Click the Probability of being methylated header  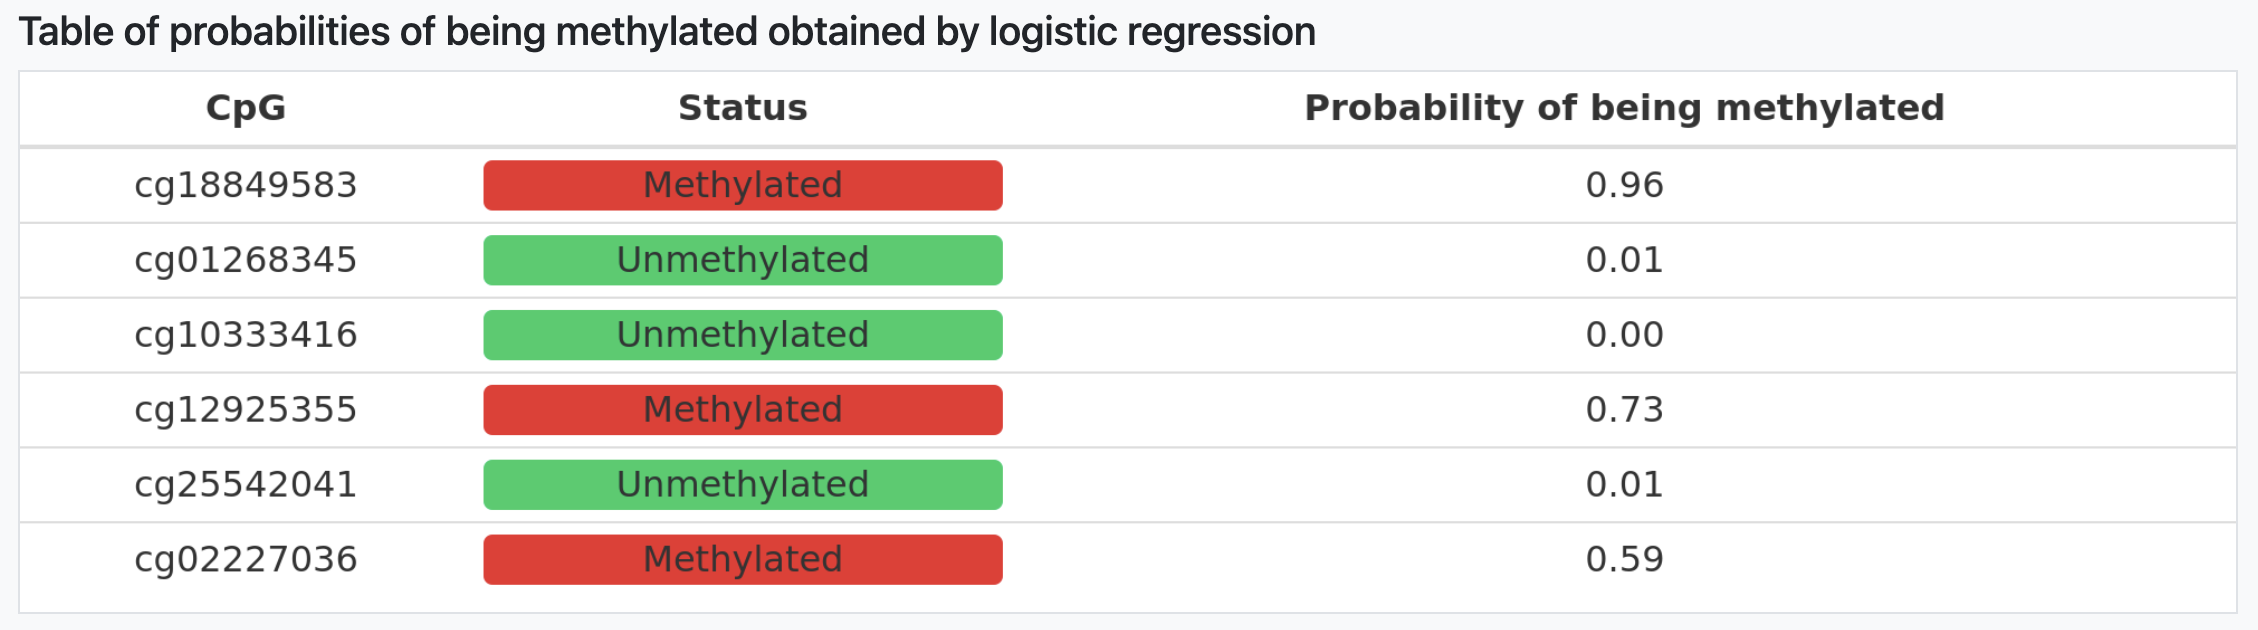click(1624, 108)
